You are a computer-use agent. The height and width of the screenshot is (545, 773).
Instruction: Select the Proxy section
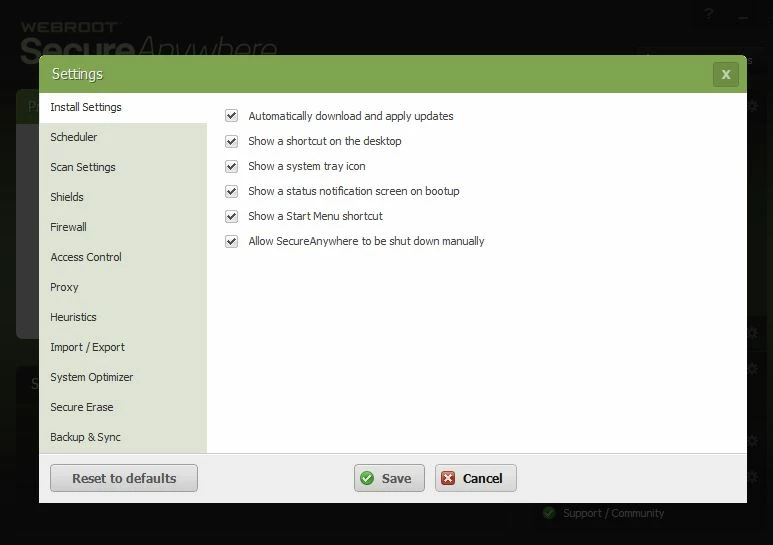pos(123,287)
